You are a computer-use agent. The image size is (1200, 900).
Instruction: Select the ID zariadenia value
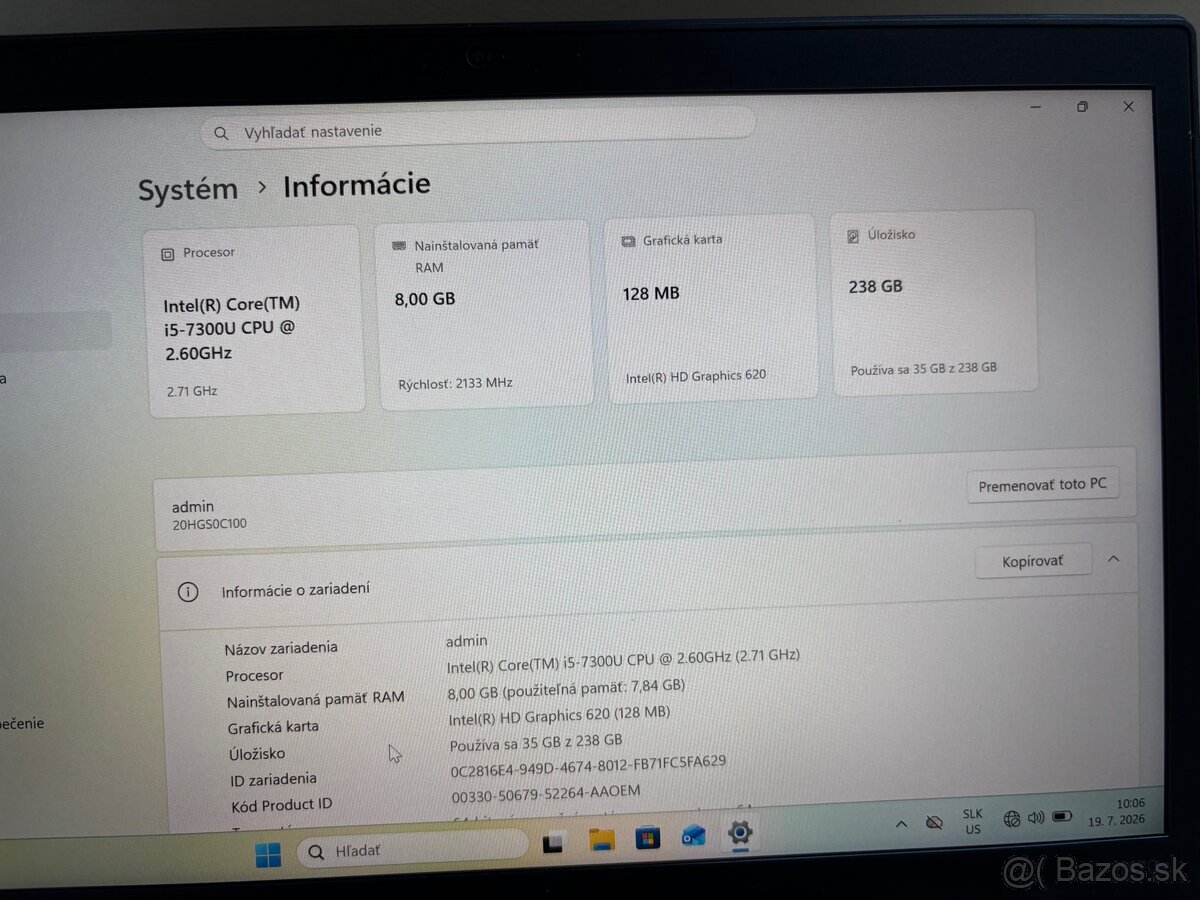[588, 766]
